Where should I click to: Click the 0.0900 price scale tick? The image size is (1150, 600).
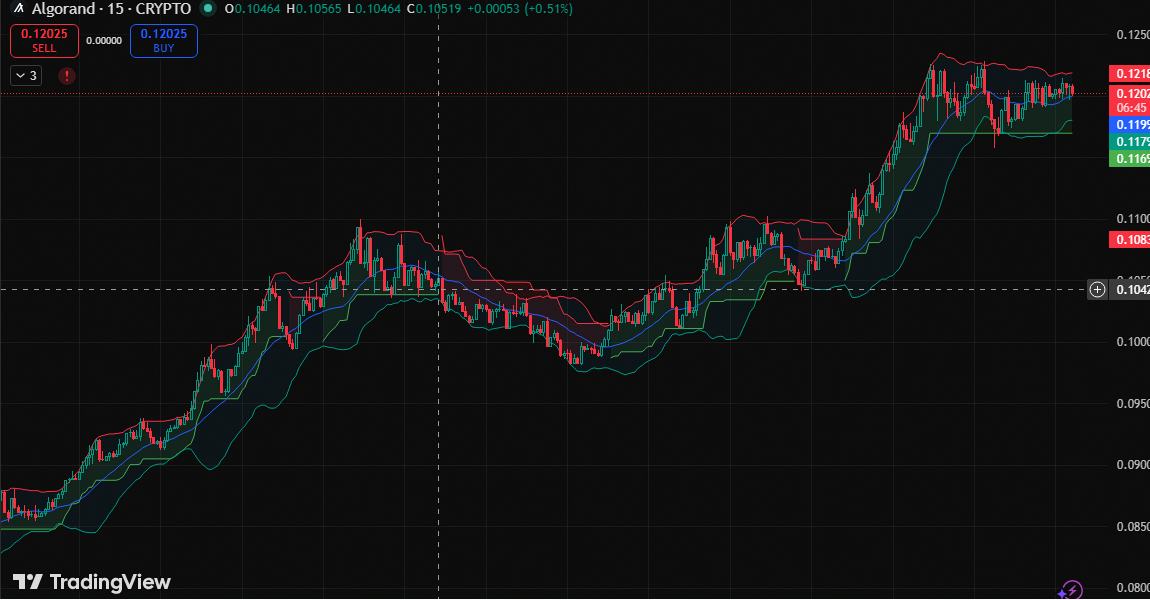click(x=1132, y=464)
